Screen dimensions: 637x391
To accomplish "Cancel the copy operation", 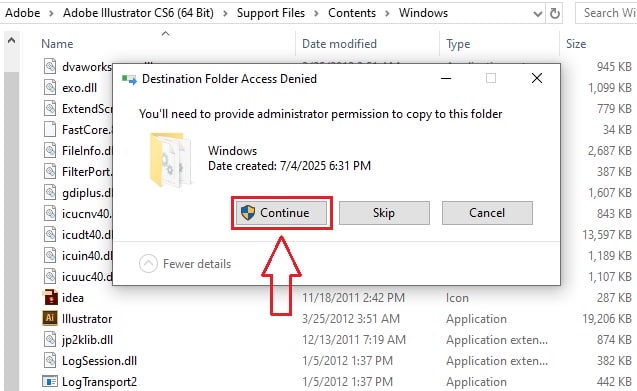I will (x=487, y=213).
